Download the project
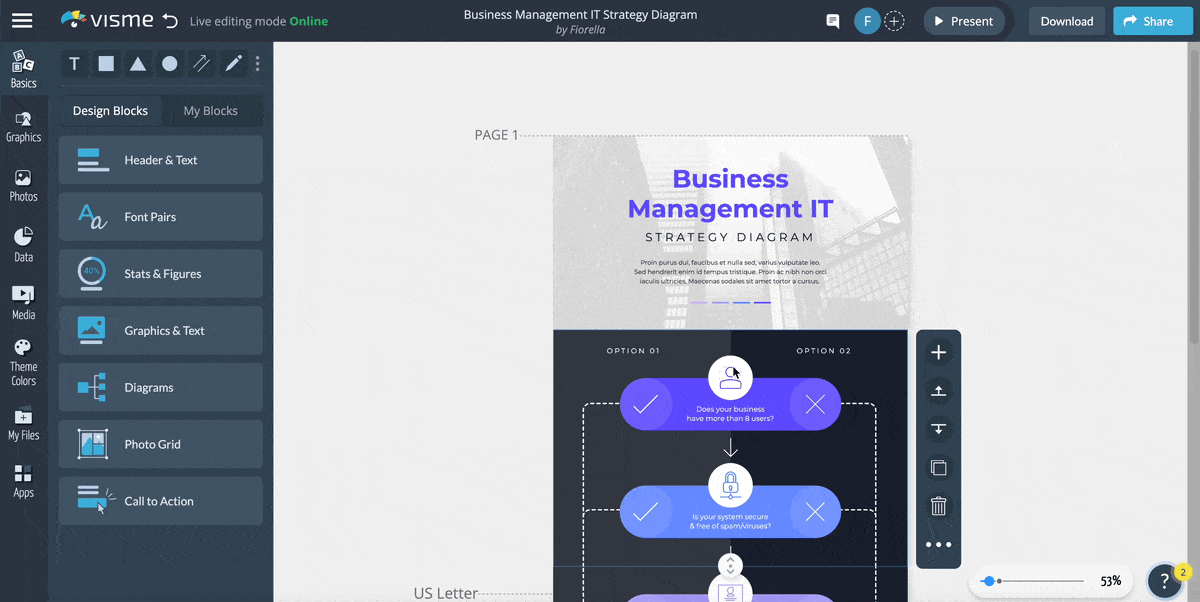 click(1066, 20)
